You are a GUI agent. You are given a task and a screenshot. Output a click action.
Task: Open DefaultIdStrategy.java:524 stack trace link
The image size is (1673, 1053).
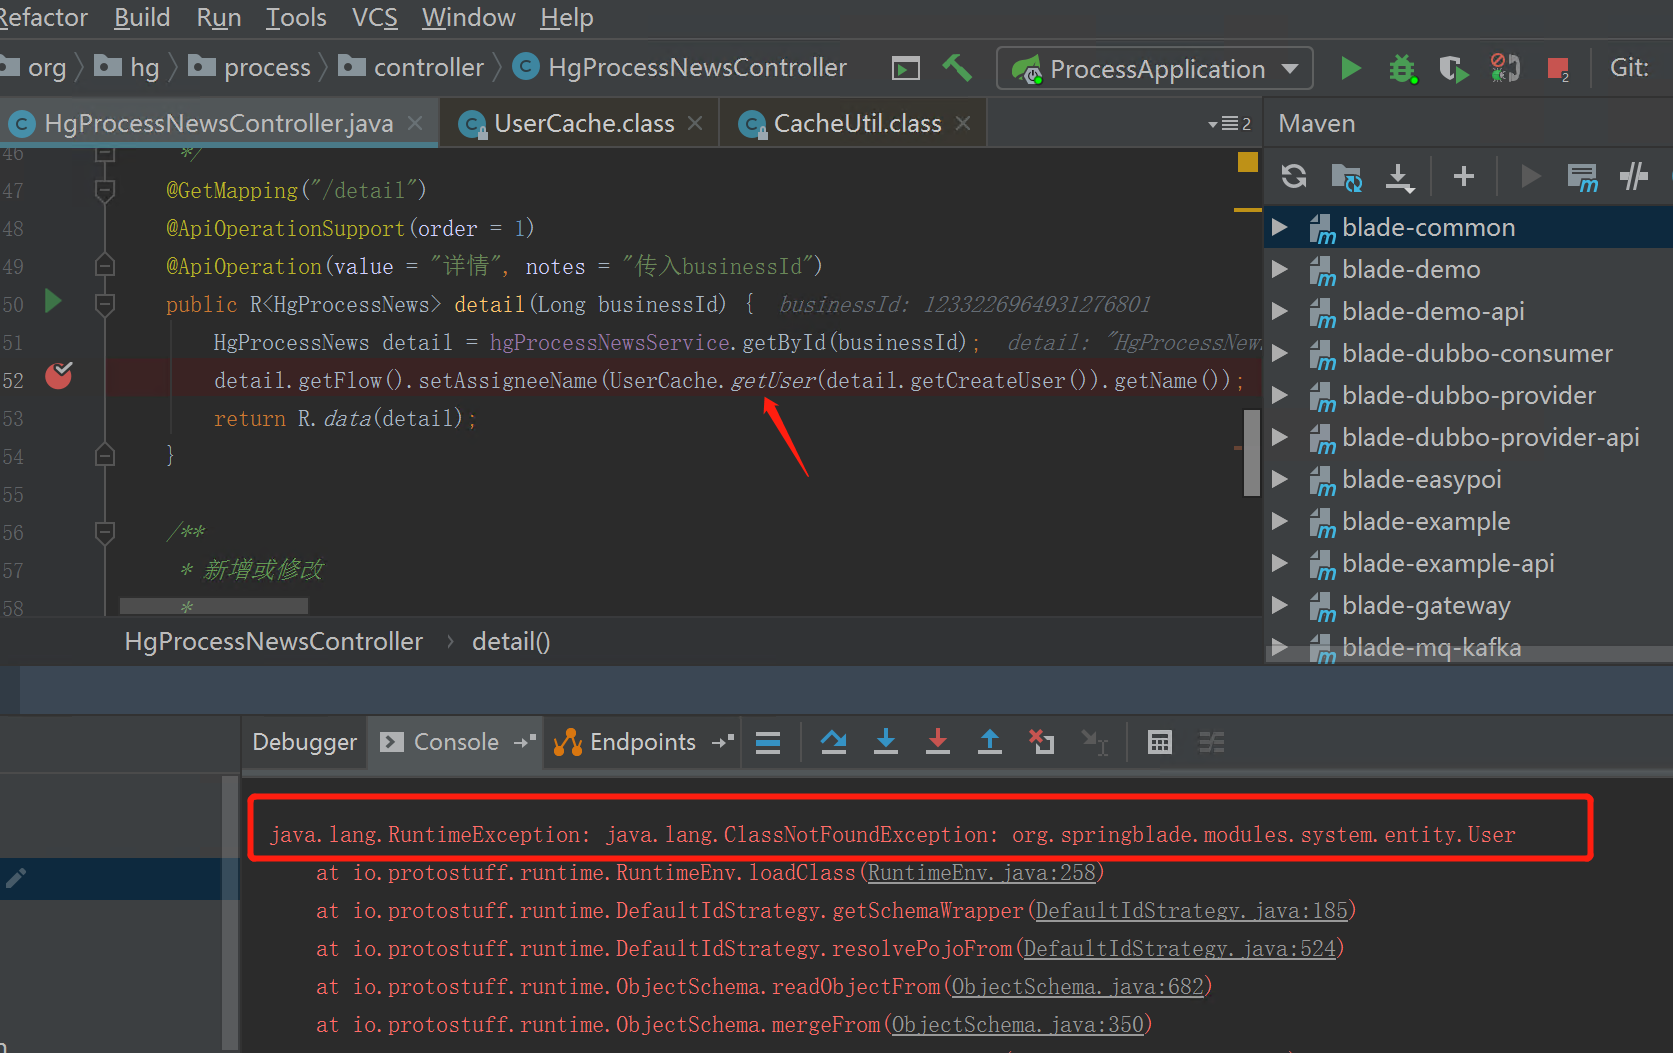pos(1179,949)
